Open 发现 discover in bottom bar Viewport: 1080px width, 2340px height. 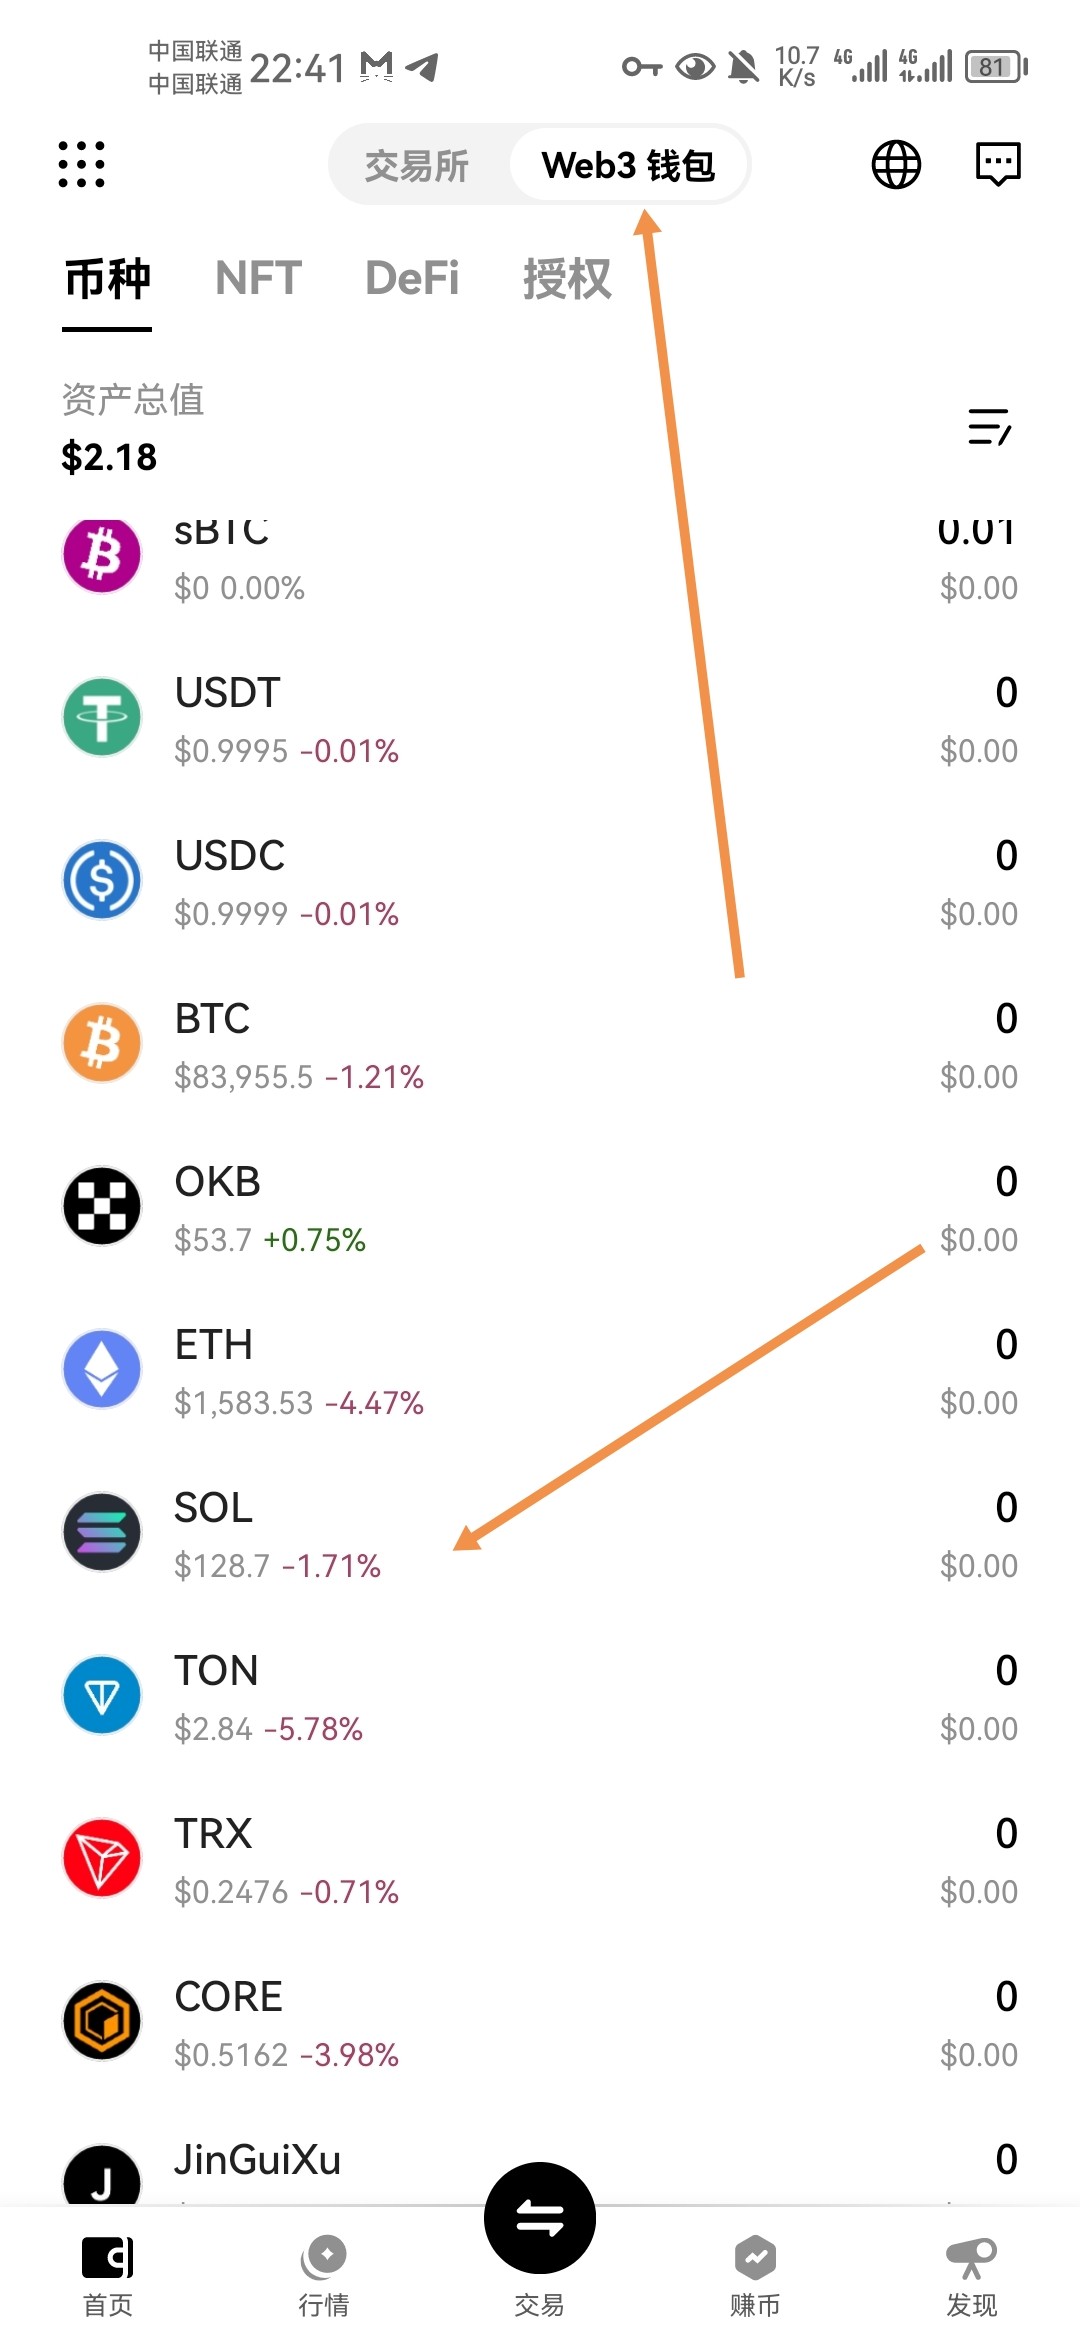[x=971, y=2272]
